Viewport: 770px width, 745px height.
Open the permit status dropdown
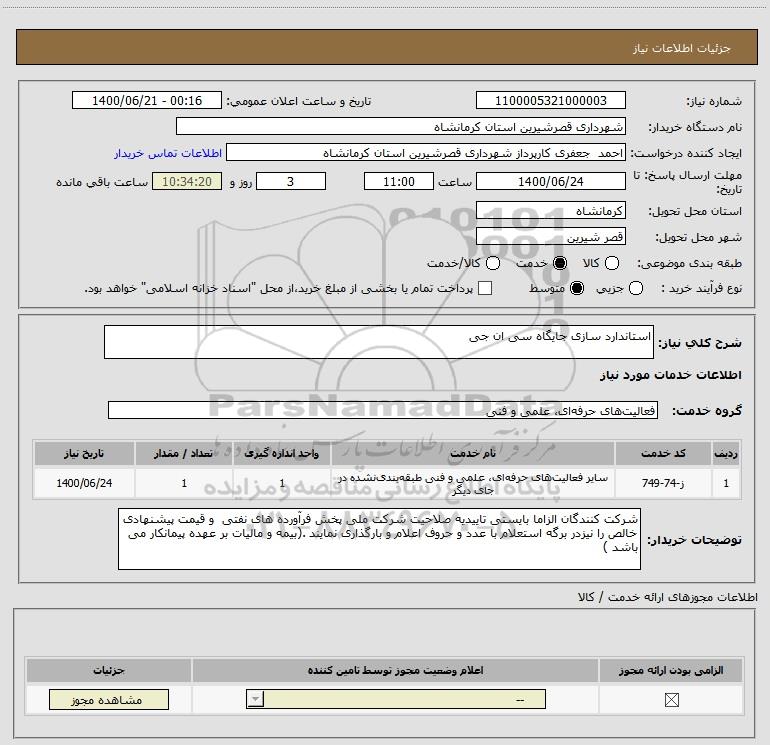click(396, 699)
